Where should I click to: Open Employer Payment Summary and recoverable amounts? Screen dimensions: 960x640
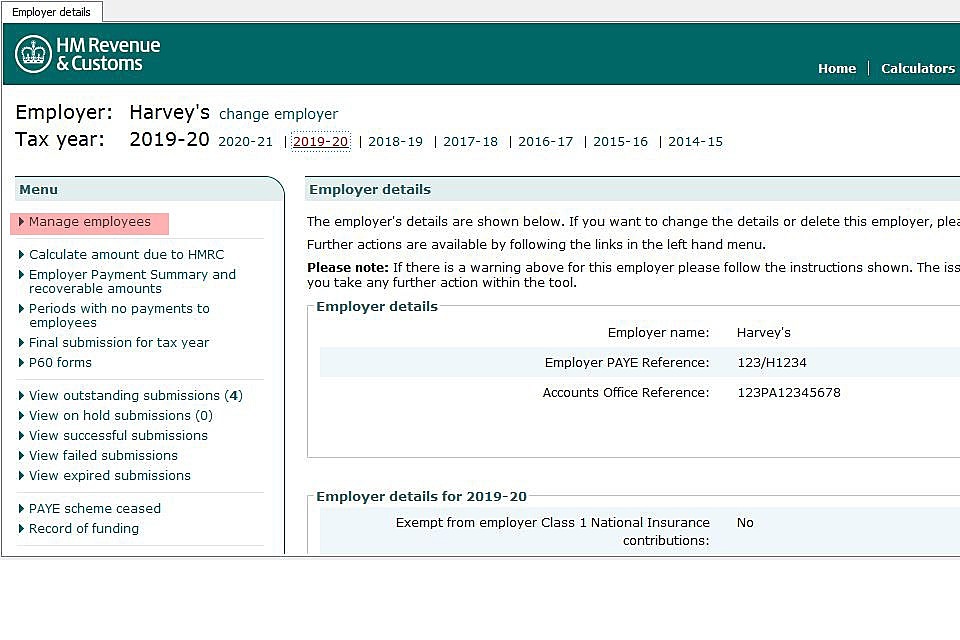tap(132, 281)
